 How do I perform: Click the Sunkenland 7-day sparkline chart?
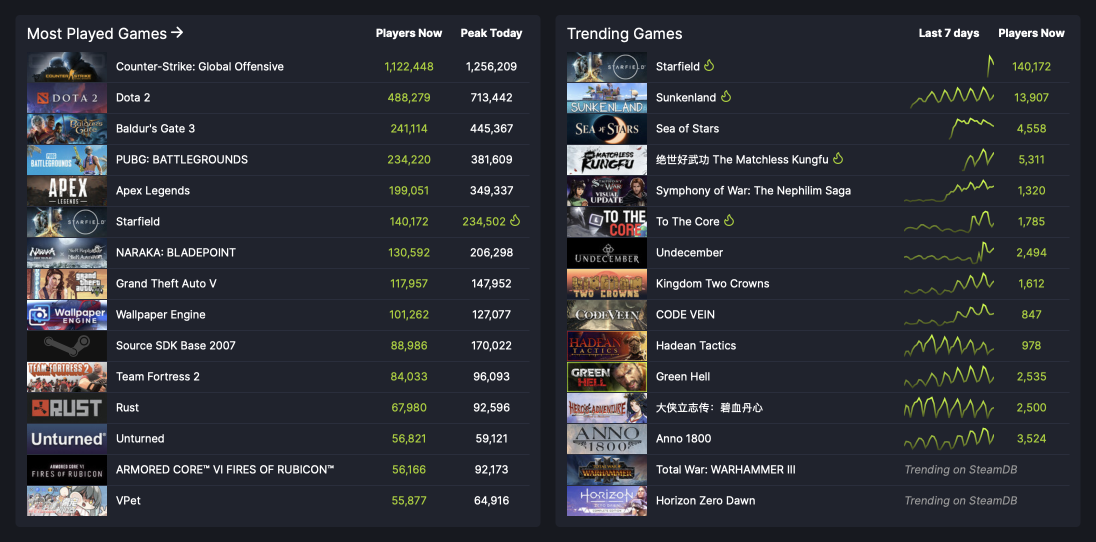click(x=952, y=97)
